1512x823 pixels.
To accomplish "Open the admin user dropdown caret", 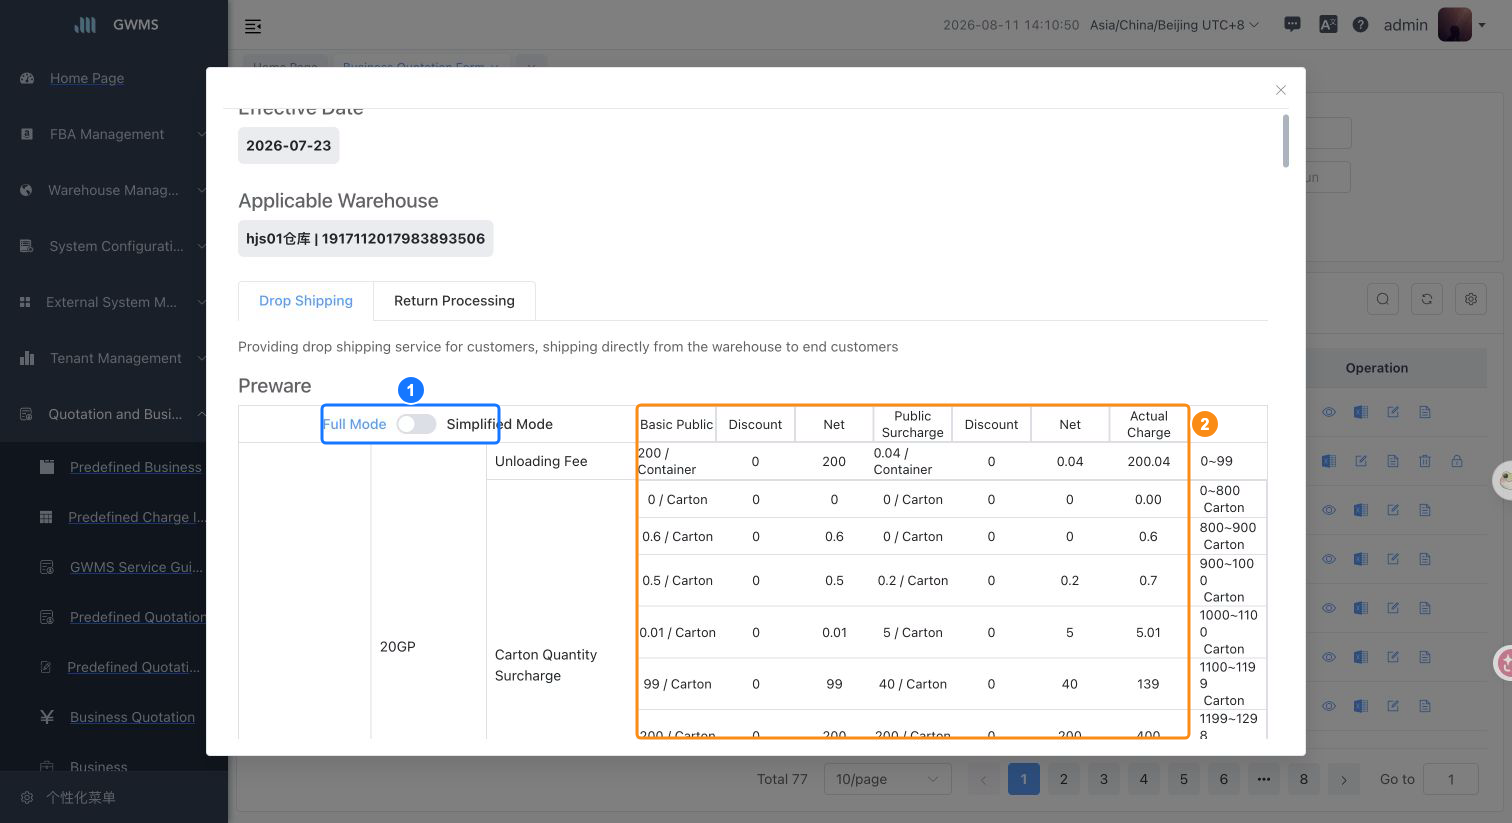I will [1482, 26].
